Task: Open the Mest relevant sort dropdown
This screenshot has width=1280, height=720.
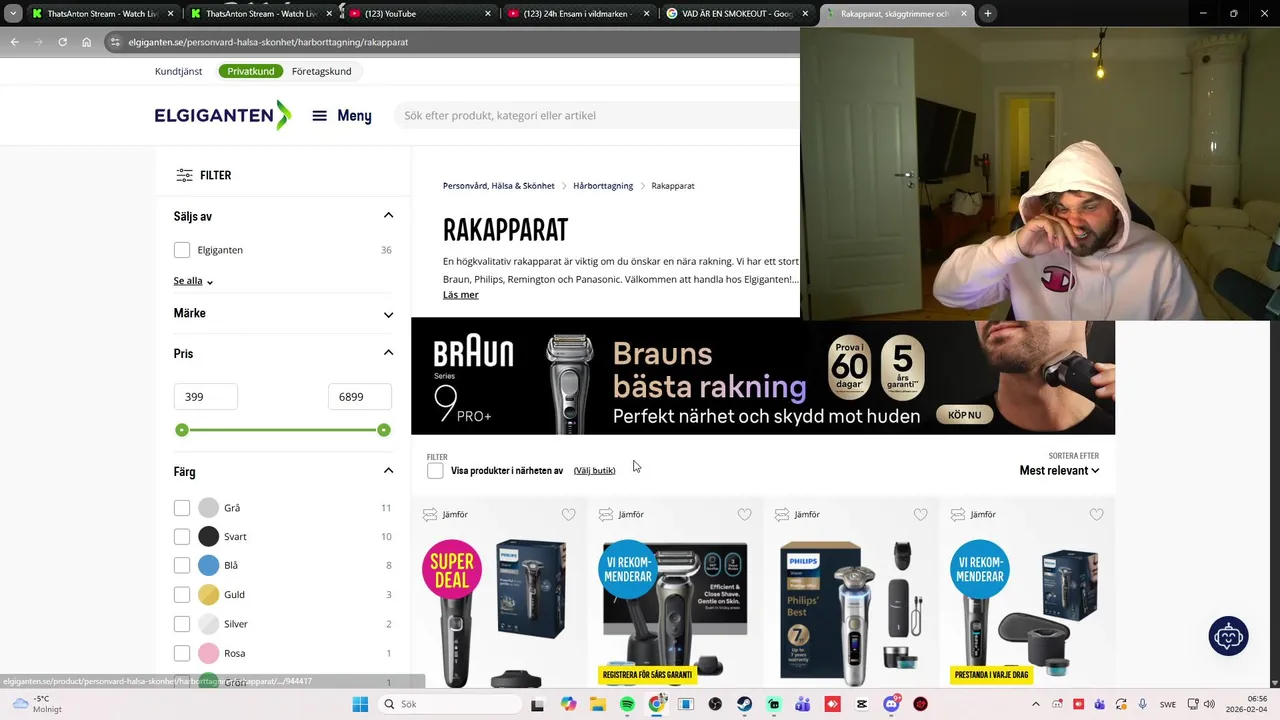Action: (x=1059, y=471)
